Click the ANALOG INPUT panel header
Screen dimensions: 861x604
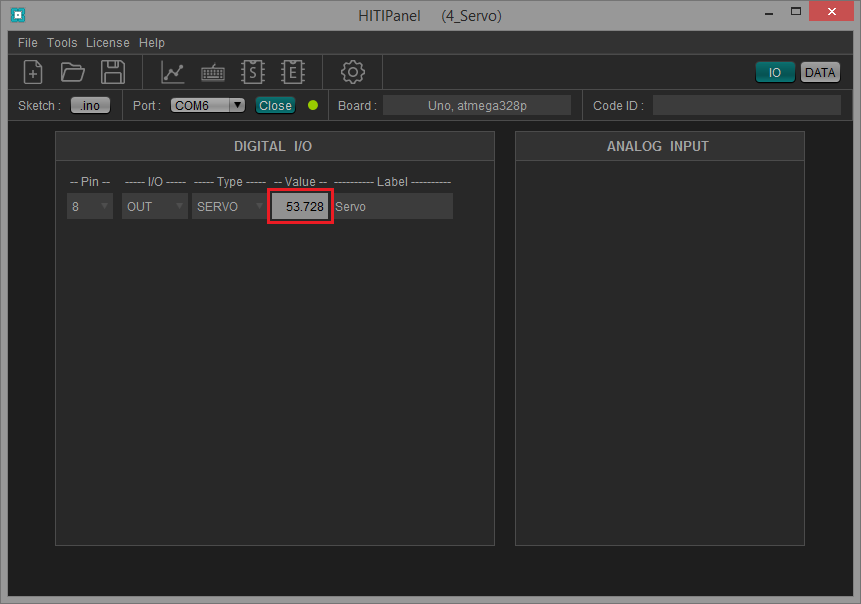click(x=659, y=146)
